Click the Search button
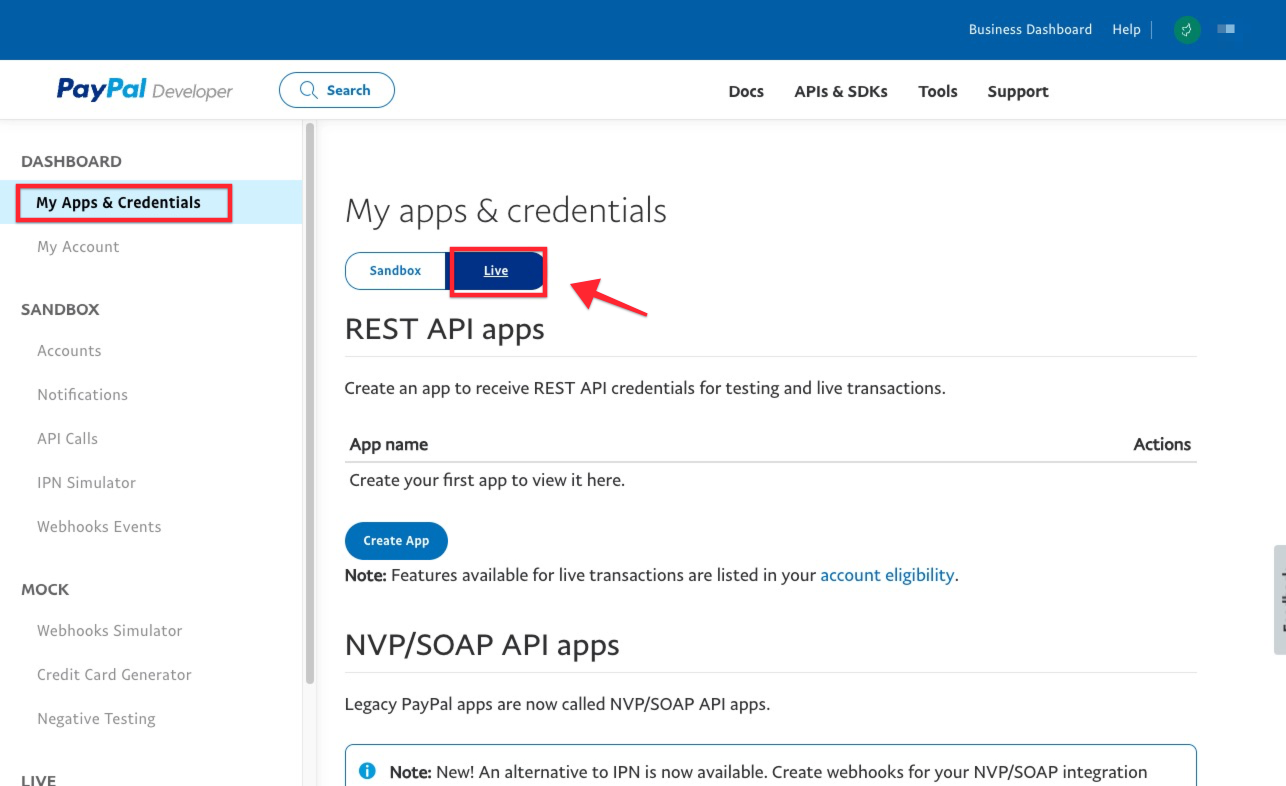 click(x=337, y=90)
